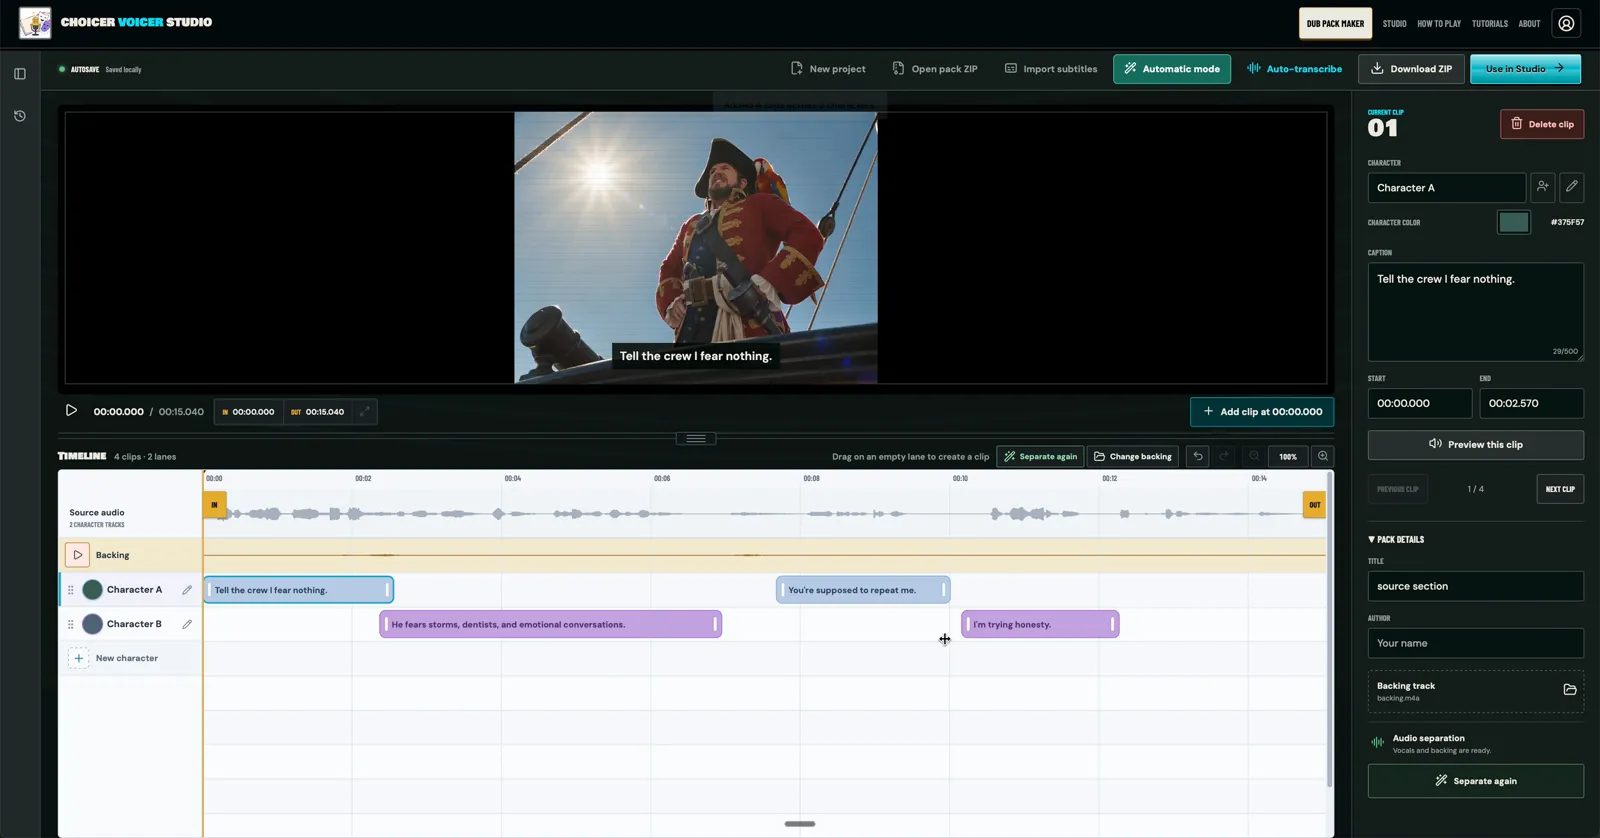Click the expand range icon beside OUT time
The width and height of the screenshot is (1600, 838).
(x=365, y=411)
